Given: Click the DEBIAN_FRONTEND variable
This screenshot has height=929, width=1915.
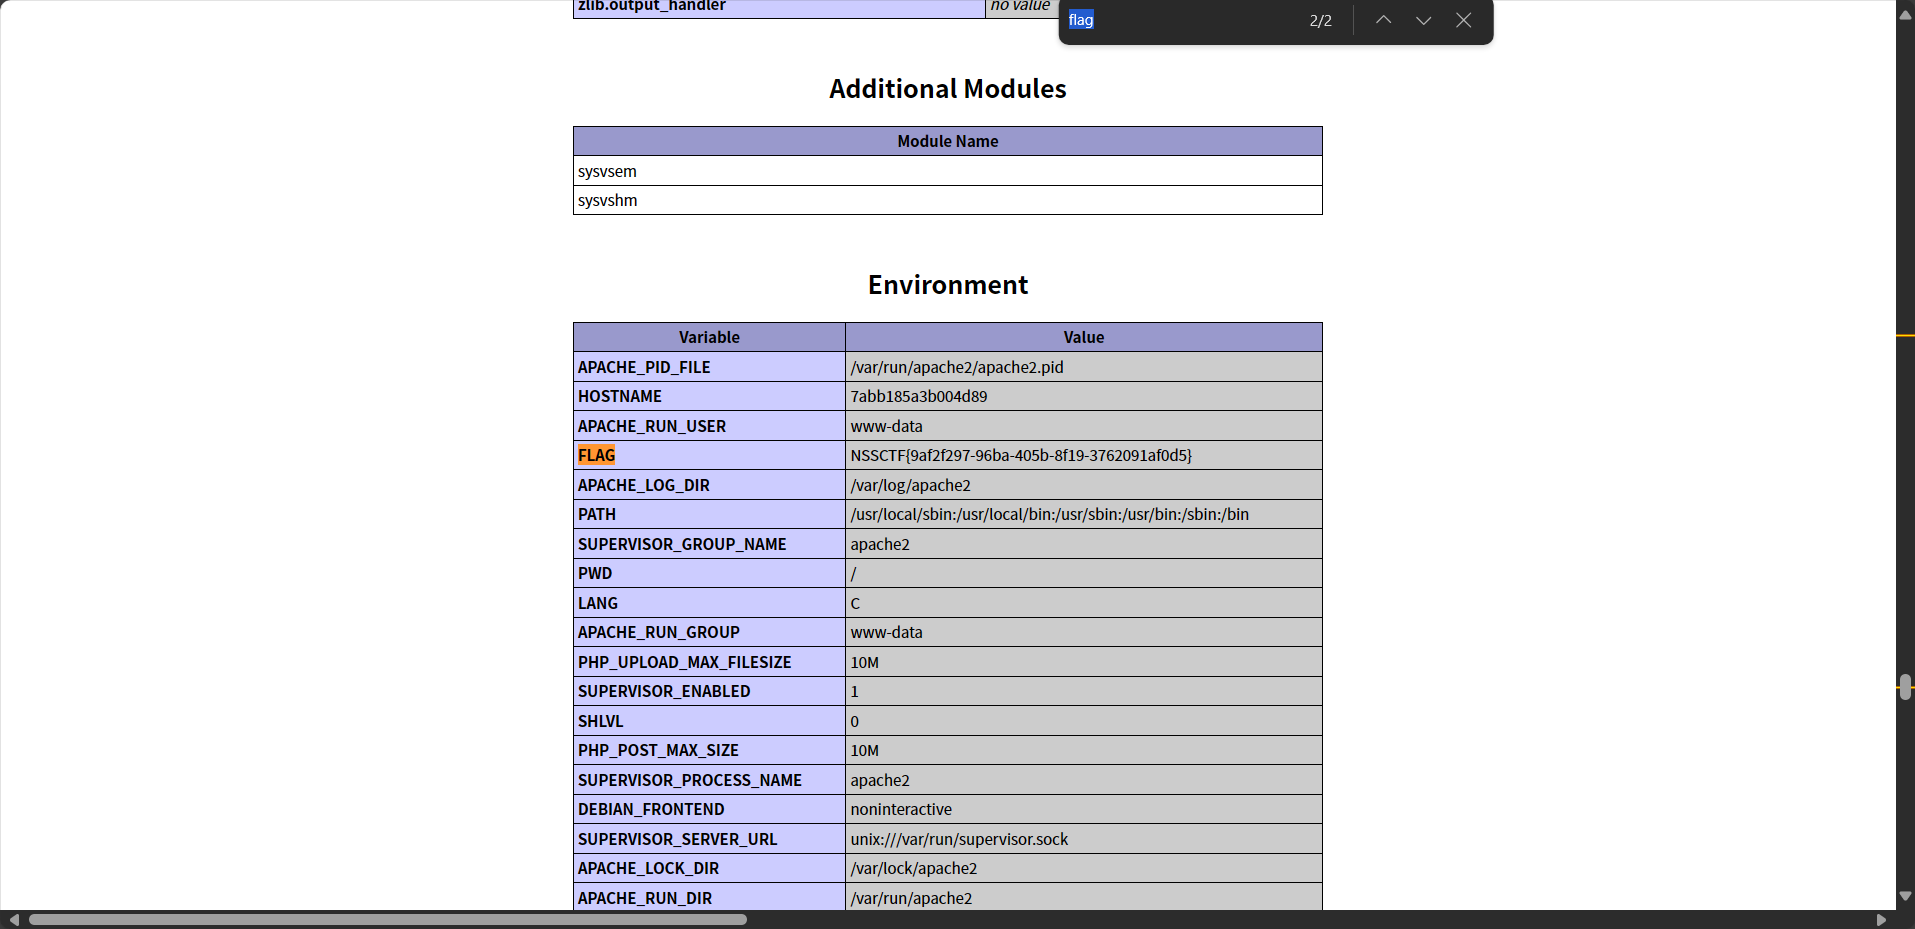Looking at the screenshot, I should [x=651, y=809].
